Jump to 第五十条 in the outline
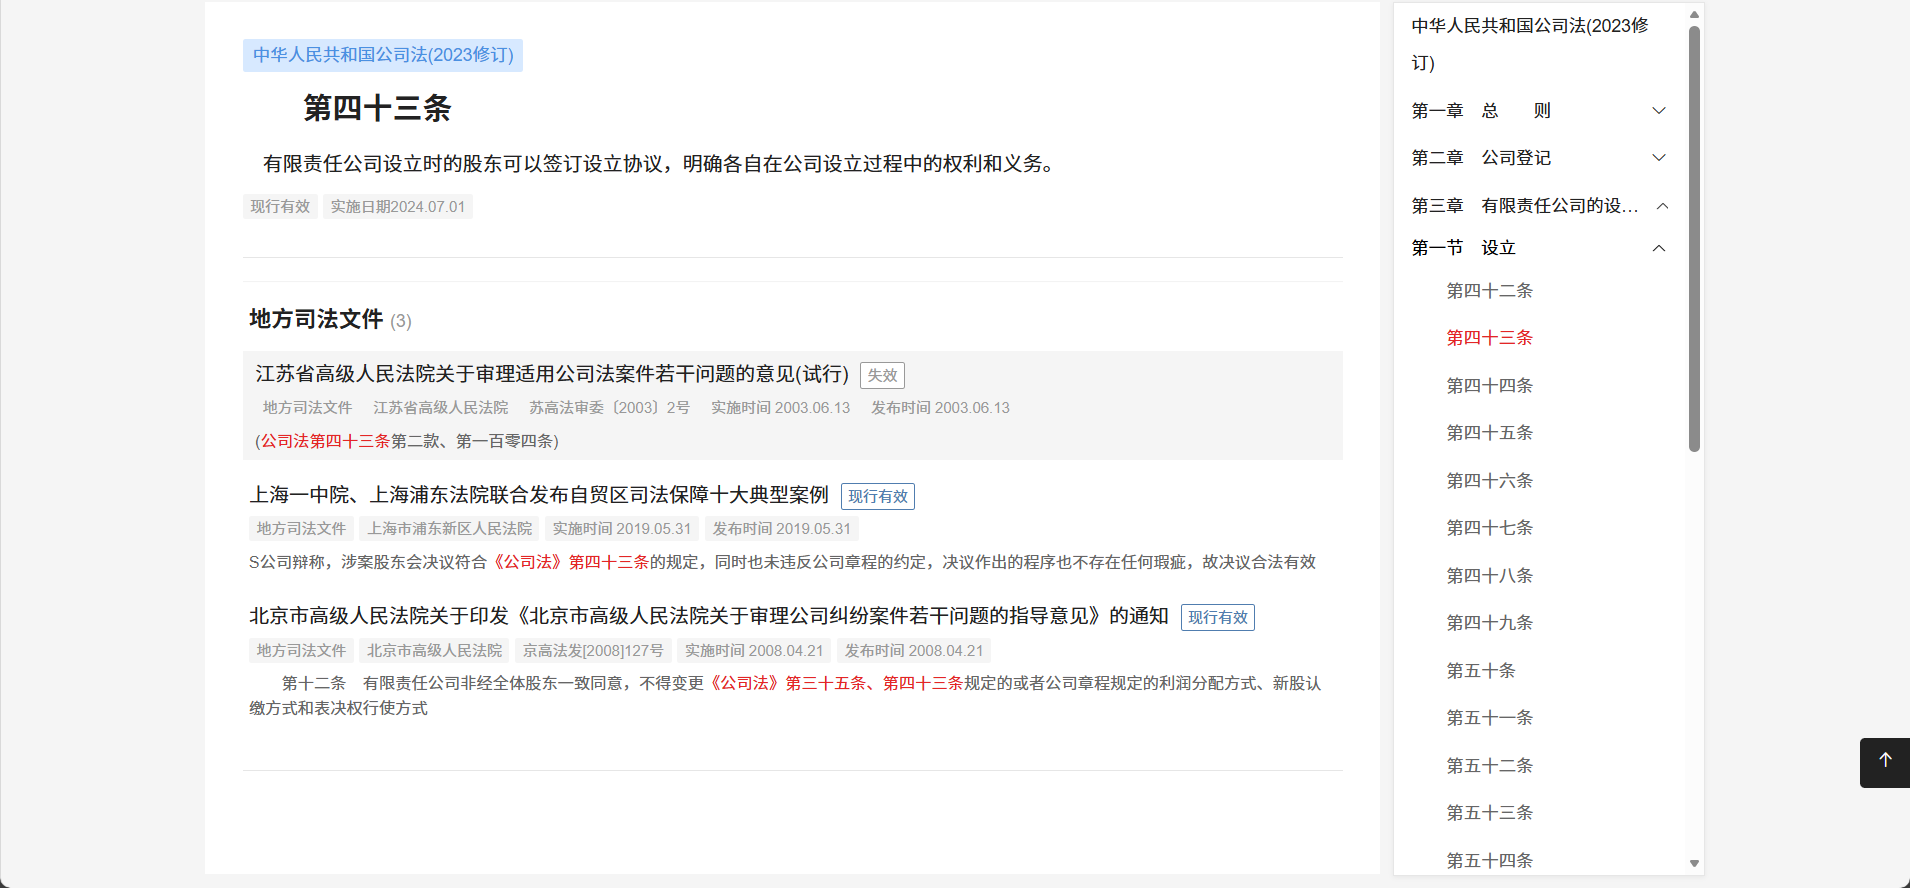Image resolution: width=1910 pixels, height=888 pixels. click(1480, 671)
